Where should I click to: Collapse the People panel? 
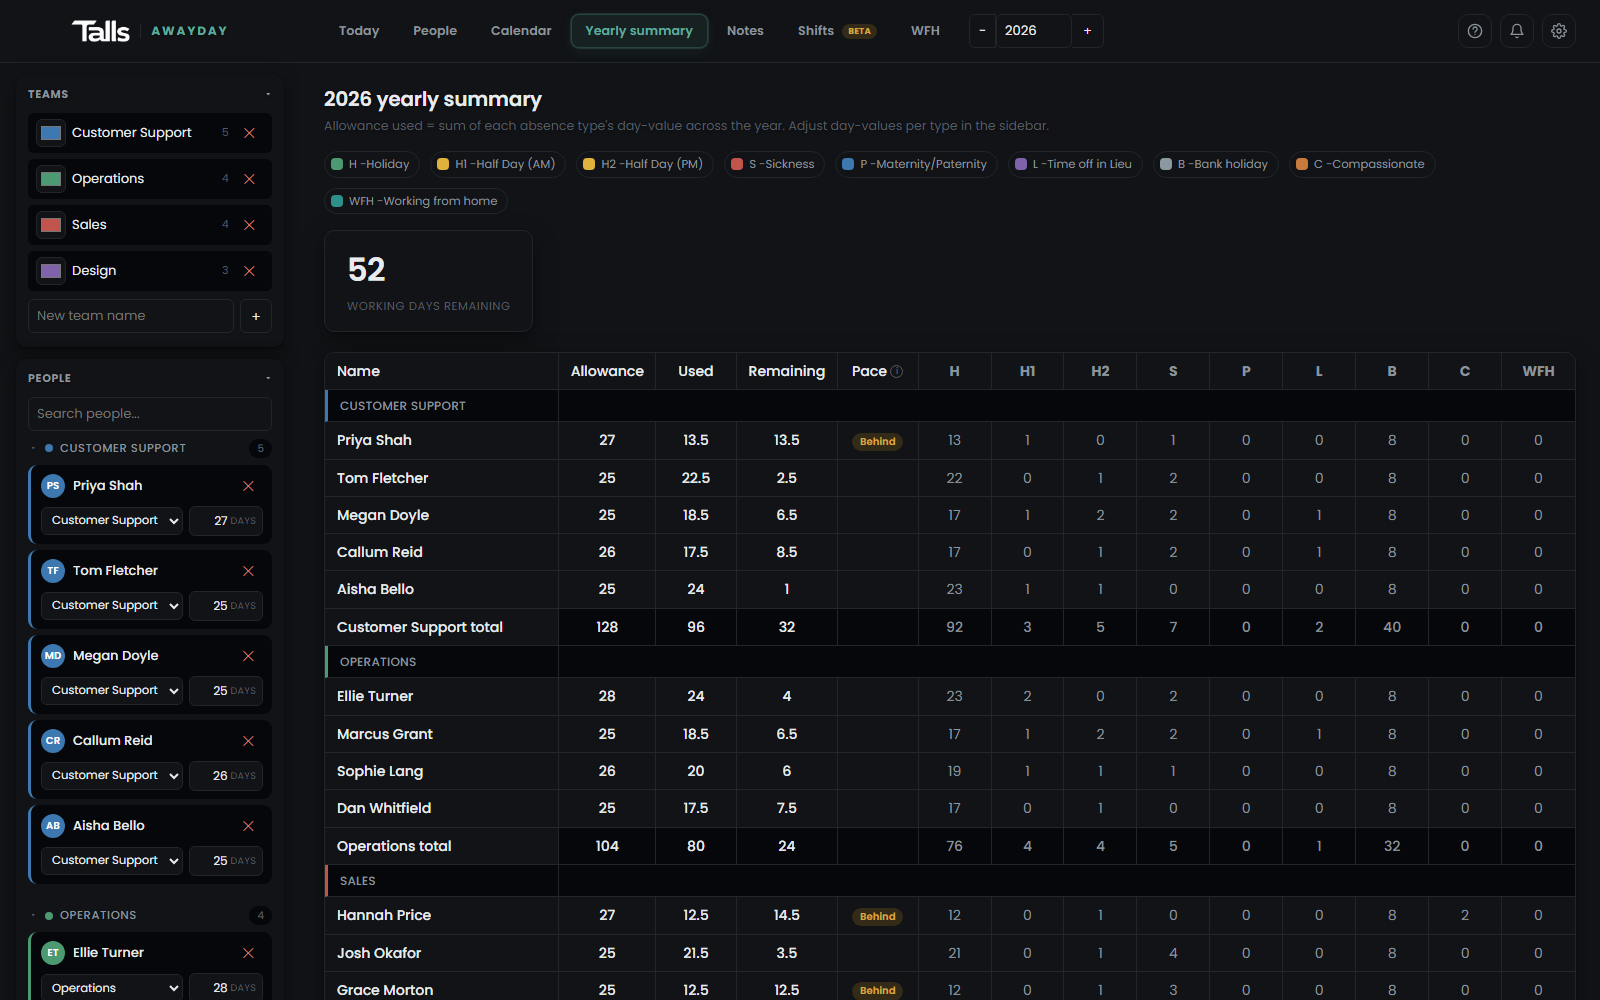click(x=268, y=378)
